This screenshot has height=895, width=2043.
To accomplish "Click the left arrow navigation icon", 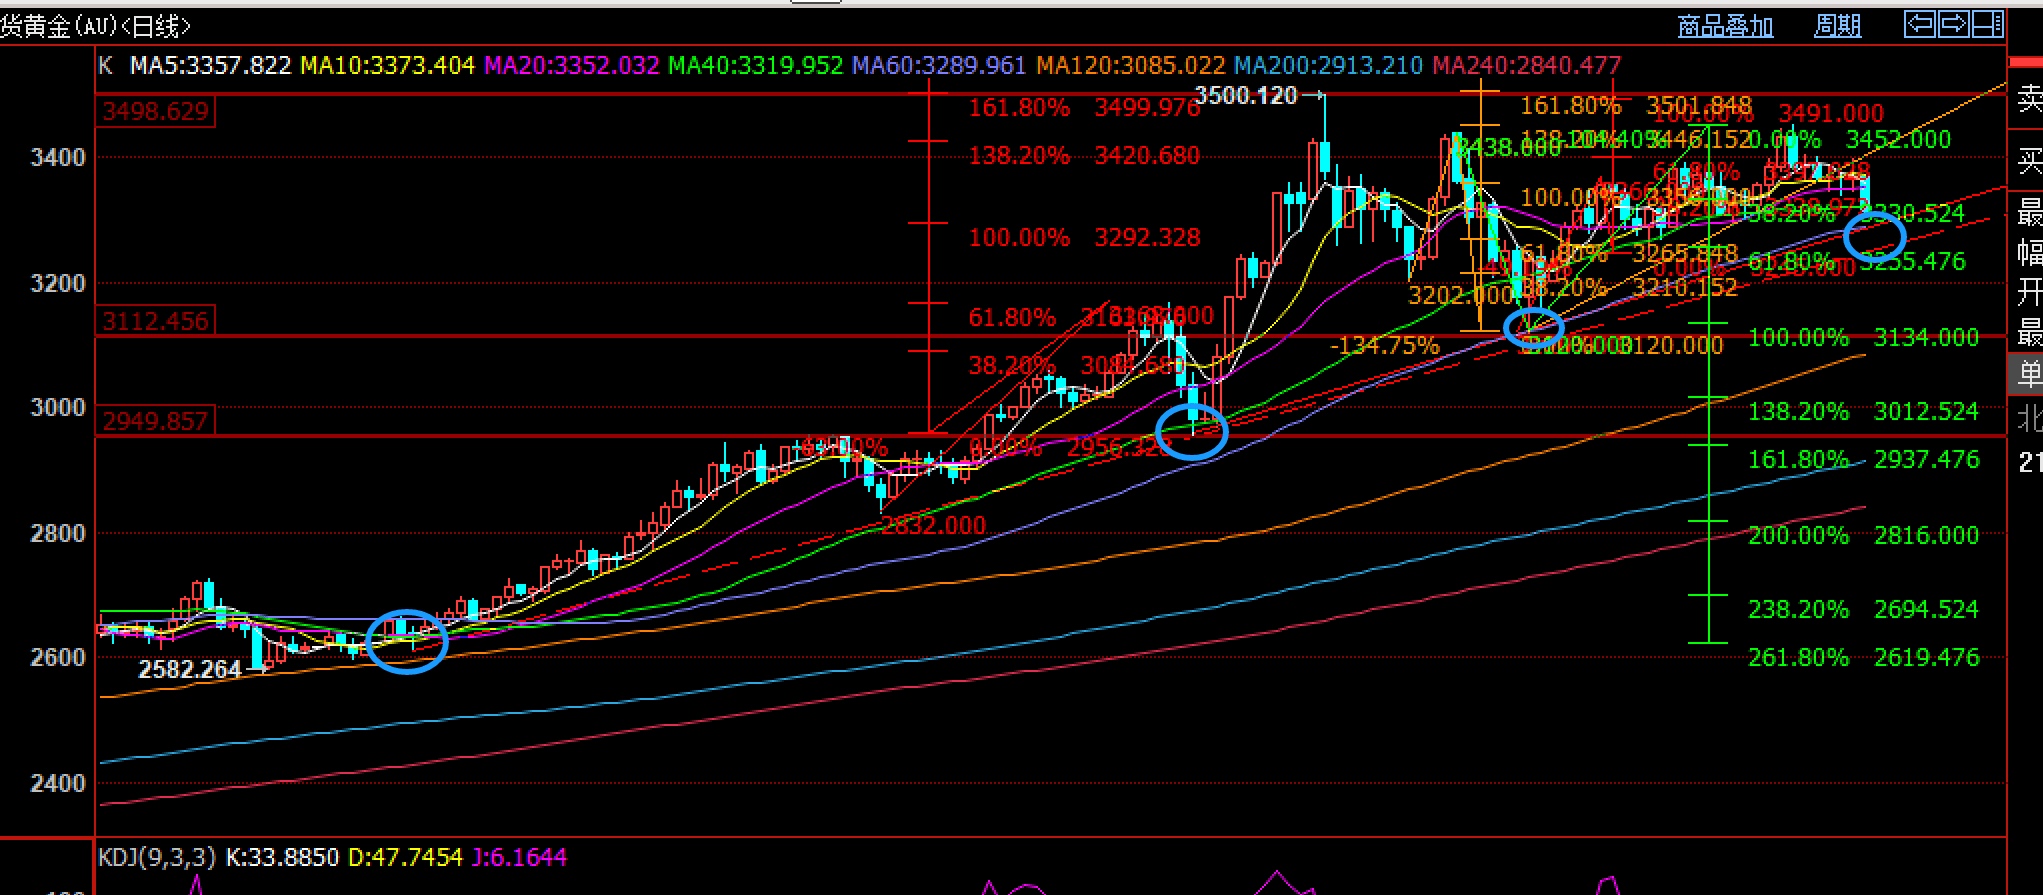I will point(1920,24).
